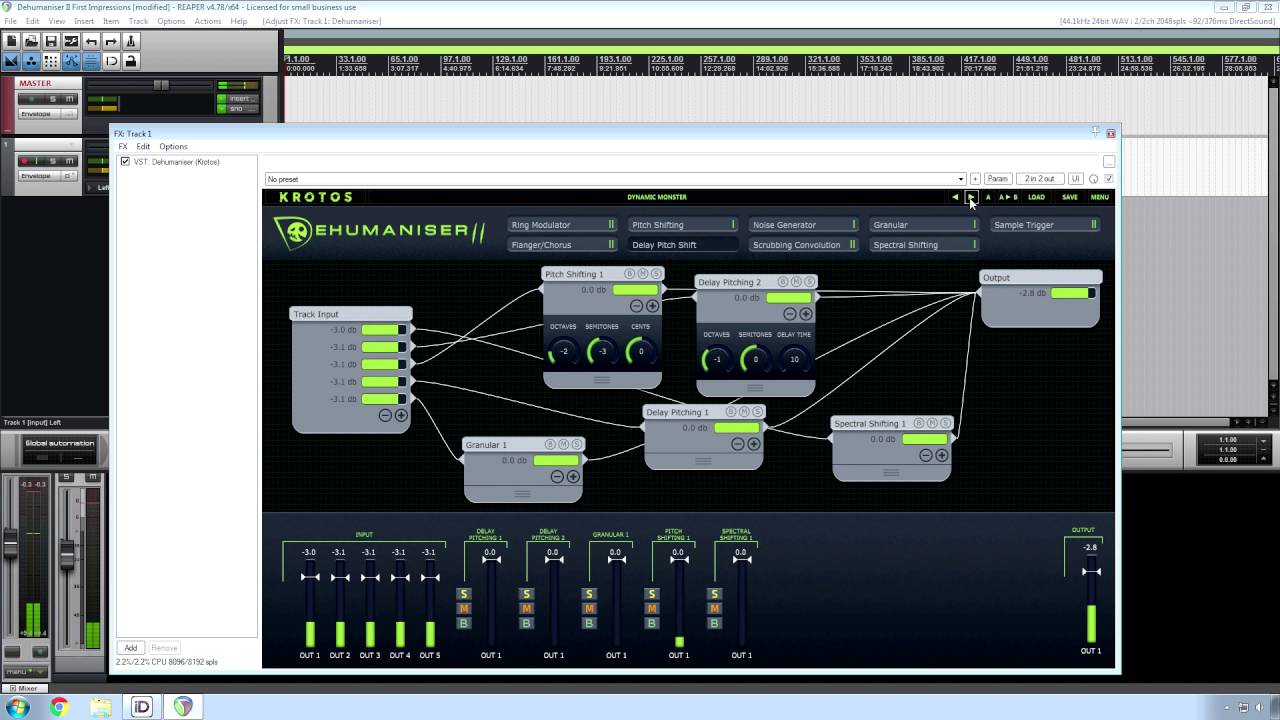Click the Windows Start button
Screen dimensions: 1280x720
coord(17,707)
